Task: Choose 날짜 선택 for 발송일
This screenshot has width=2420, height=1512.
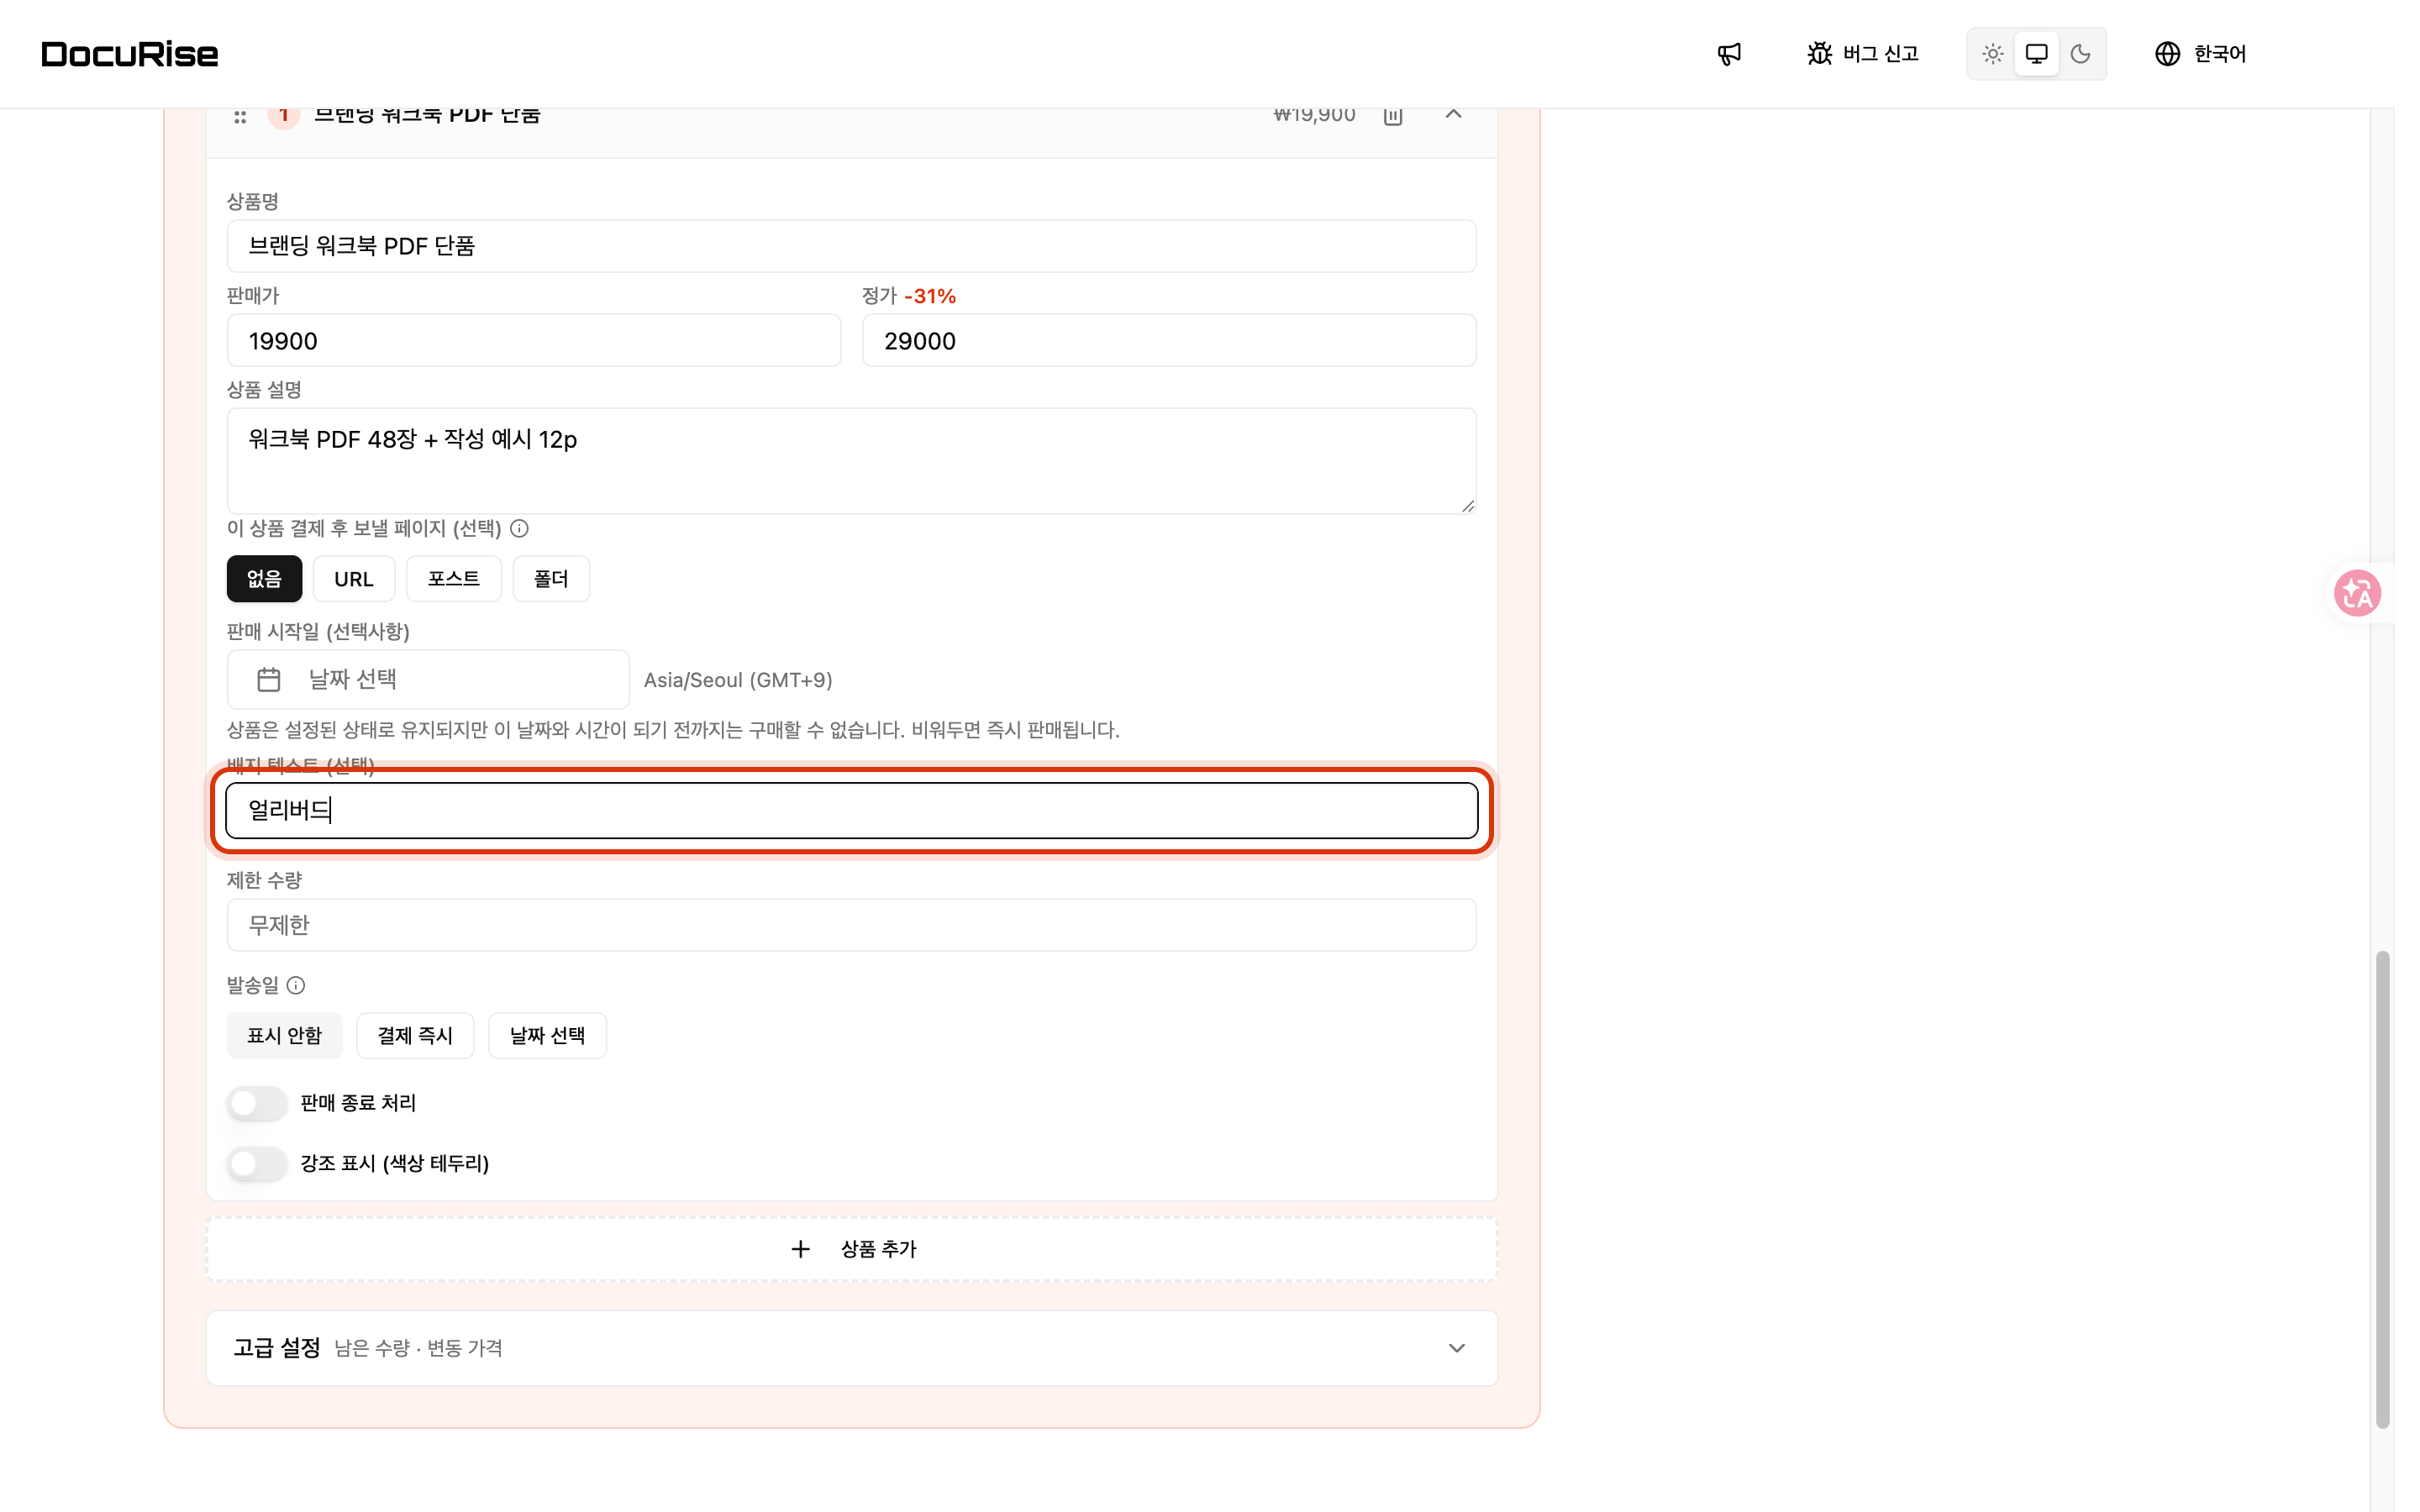Action: pos(547,1035)
